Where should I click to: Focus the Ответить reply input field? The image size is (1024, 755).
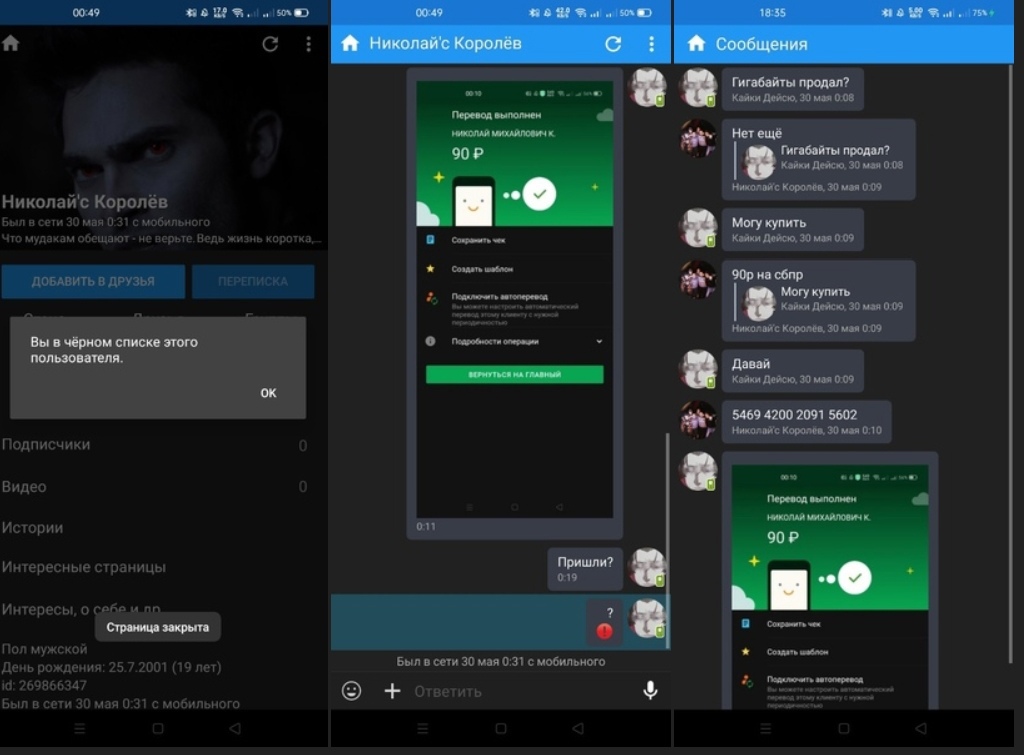(510, 691)
